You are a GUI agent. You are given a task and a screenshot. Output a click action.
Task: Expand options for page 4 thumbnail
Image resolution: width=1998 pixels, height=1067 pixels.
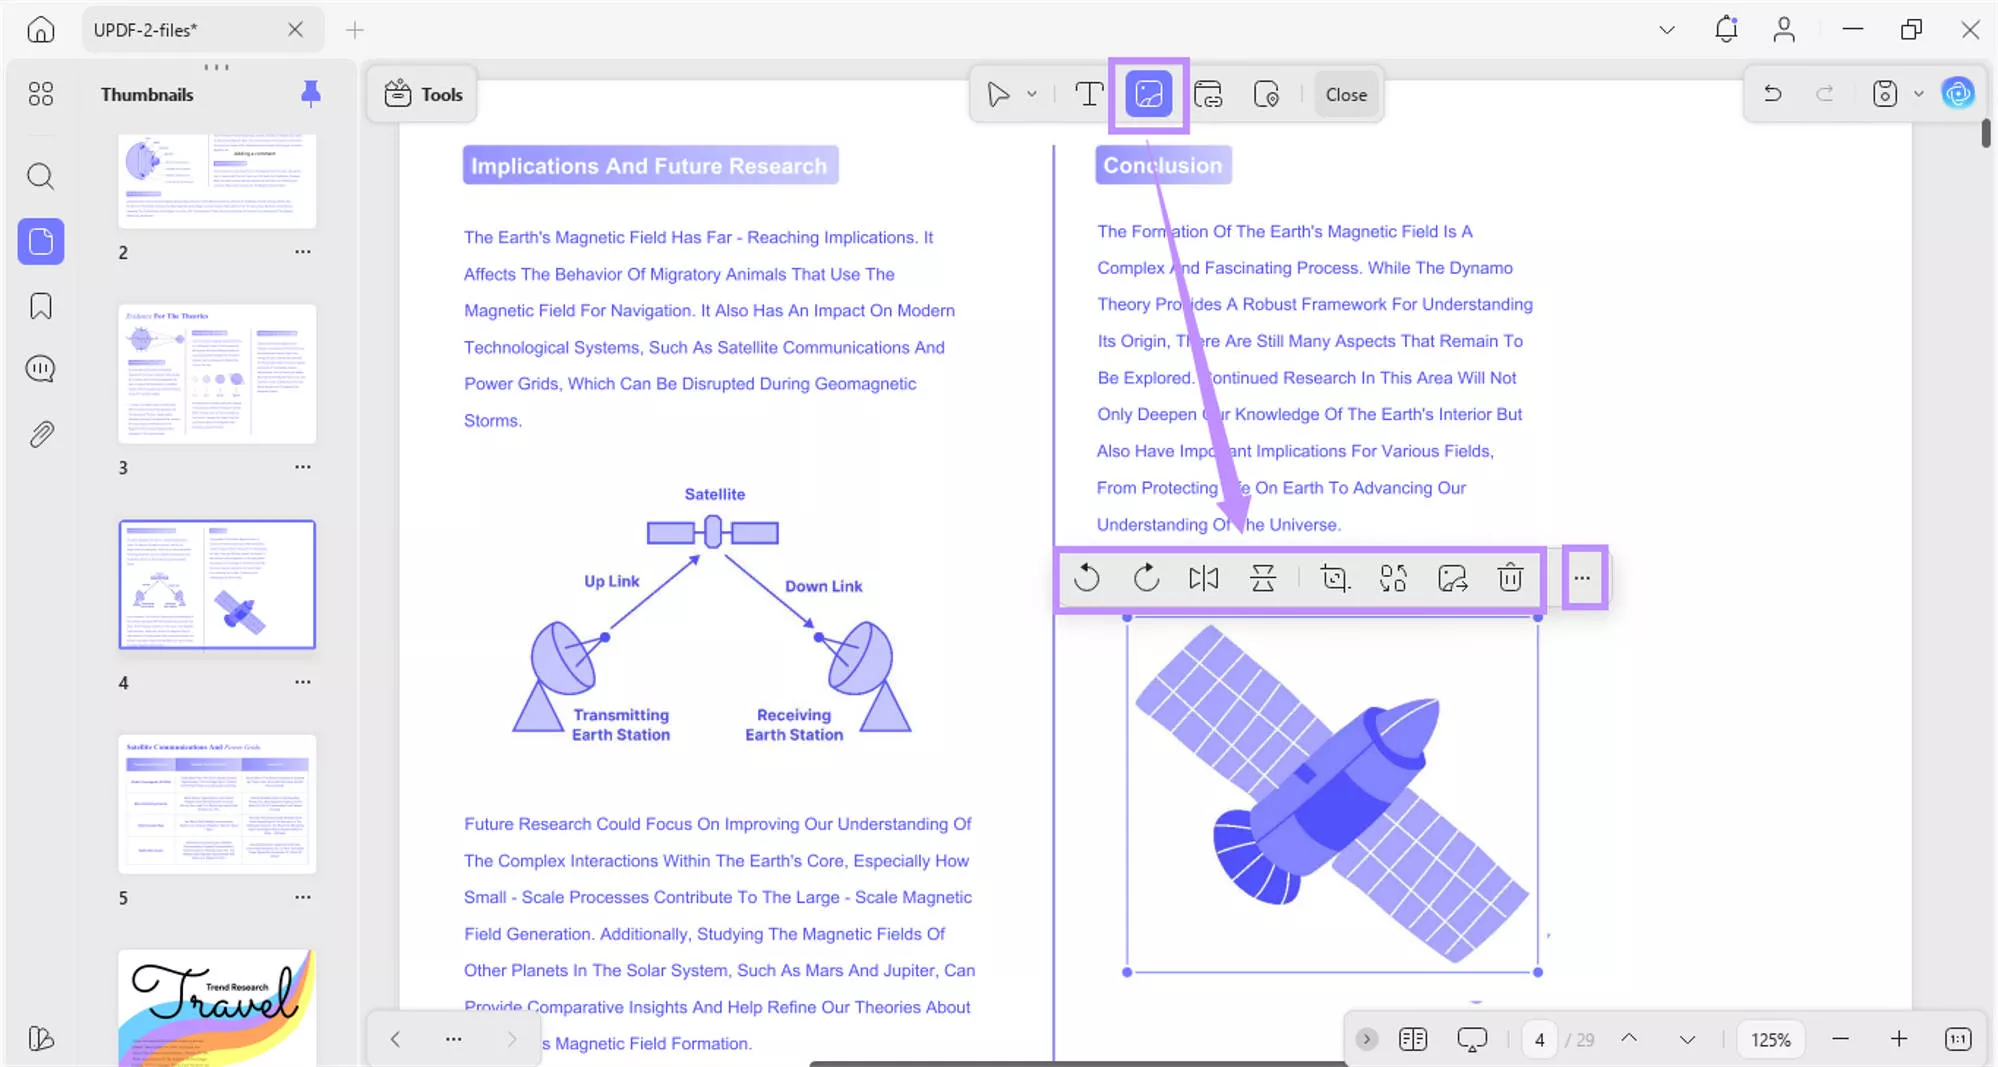point(303,681)
